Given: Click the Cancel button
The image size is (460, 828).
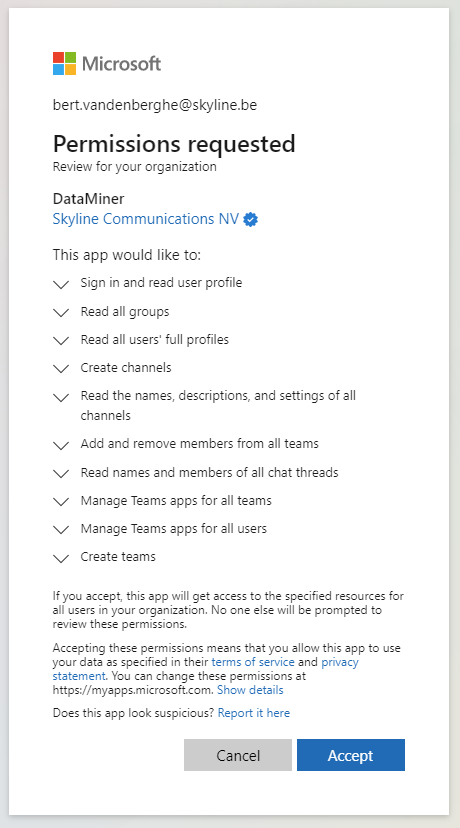Looking at the screenshot, I should [238, 755].
